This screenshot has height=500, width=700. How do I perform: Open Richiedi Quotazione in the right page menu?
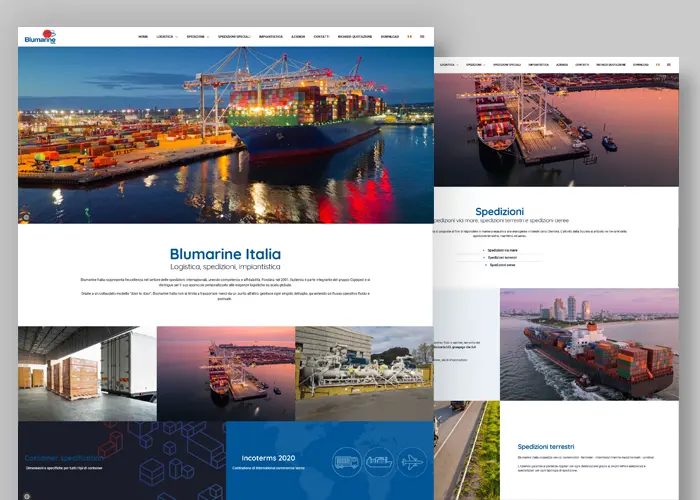click(x=611, y=65)
